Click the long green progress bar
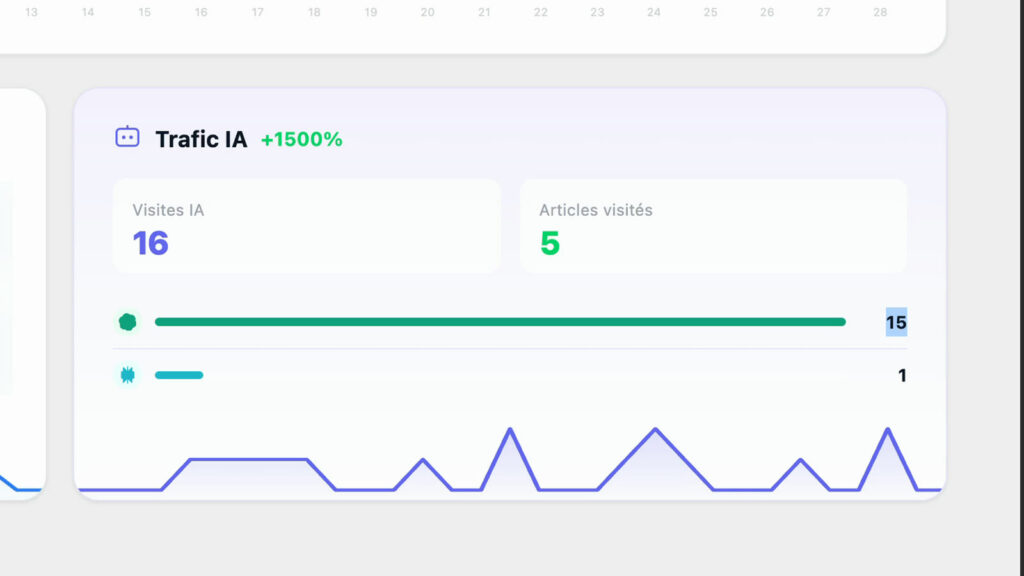 [500, 322]
